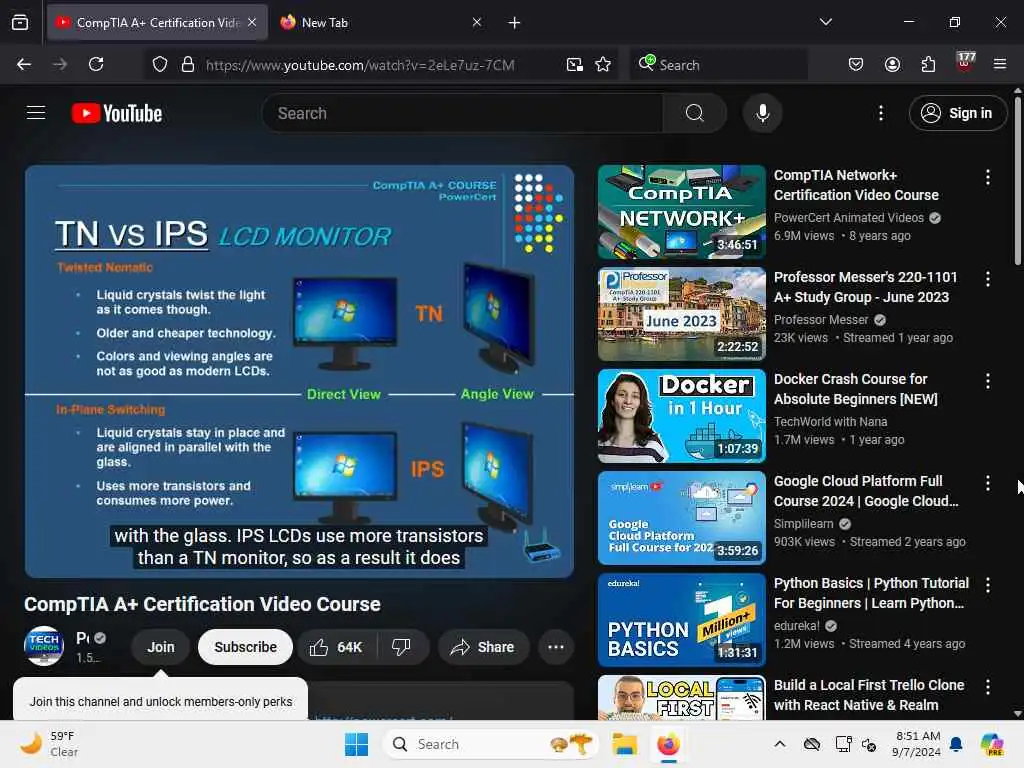Open Firefox application hamburger menu
1024x768 pixels.
1000,64
